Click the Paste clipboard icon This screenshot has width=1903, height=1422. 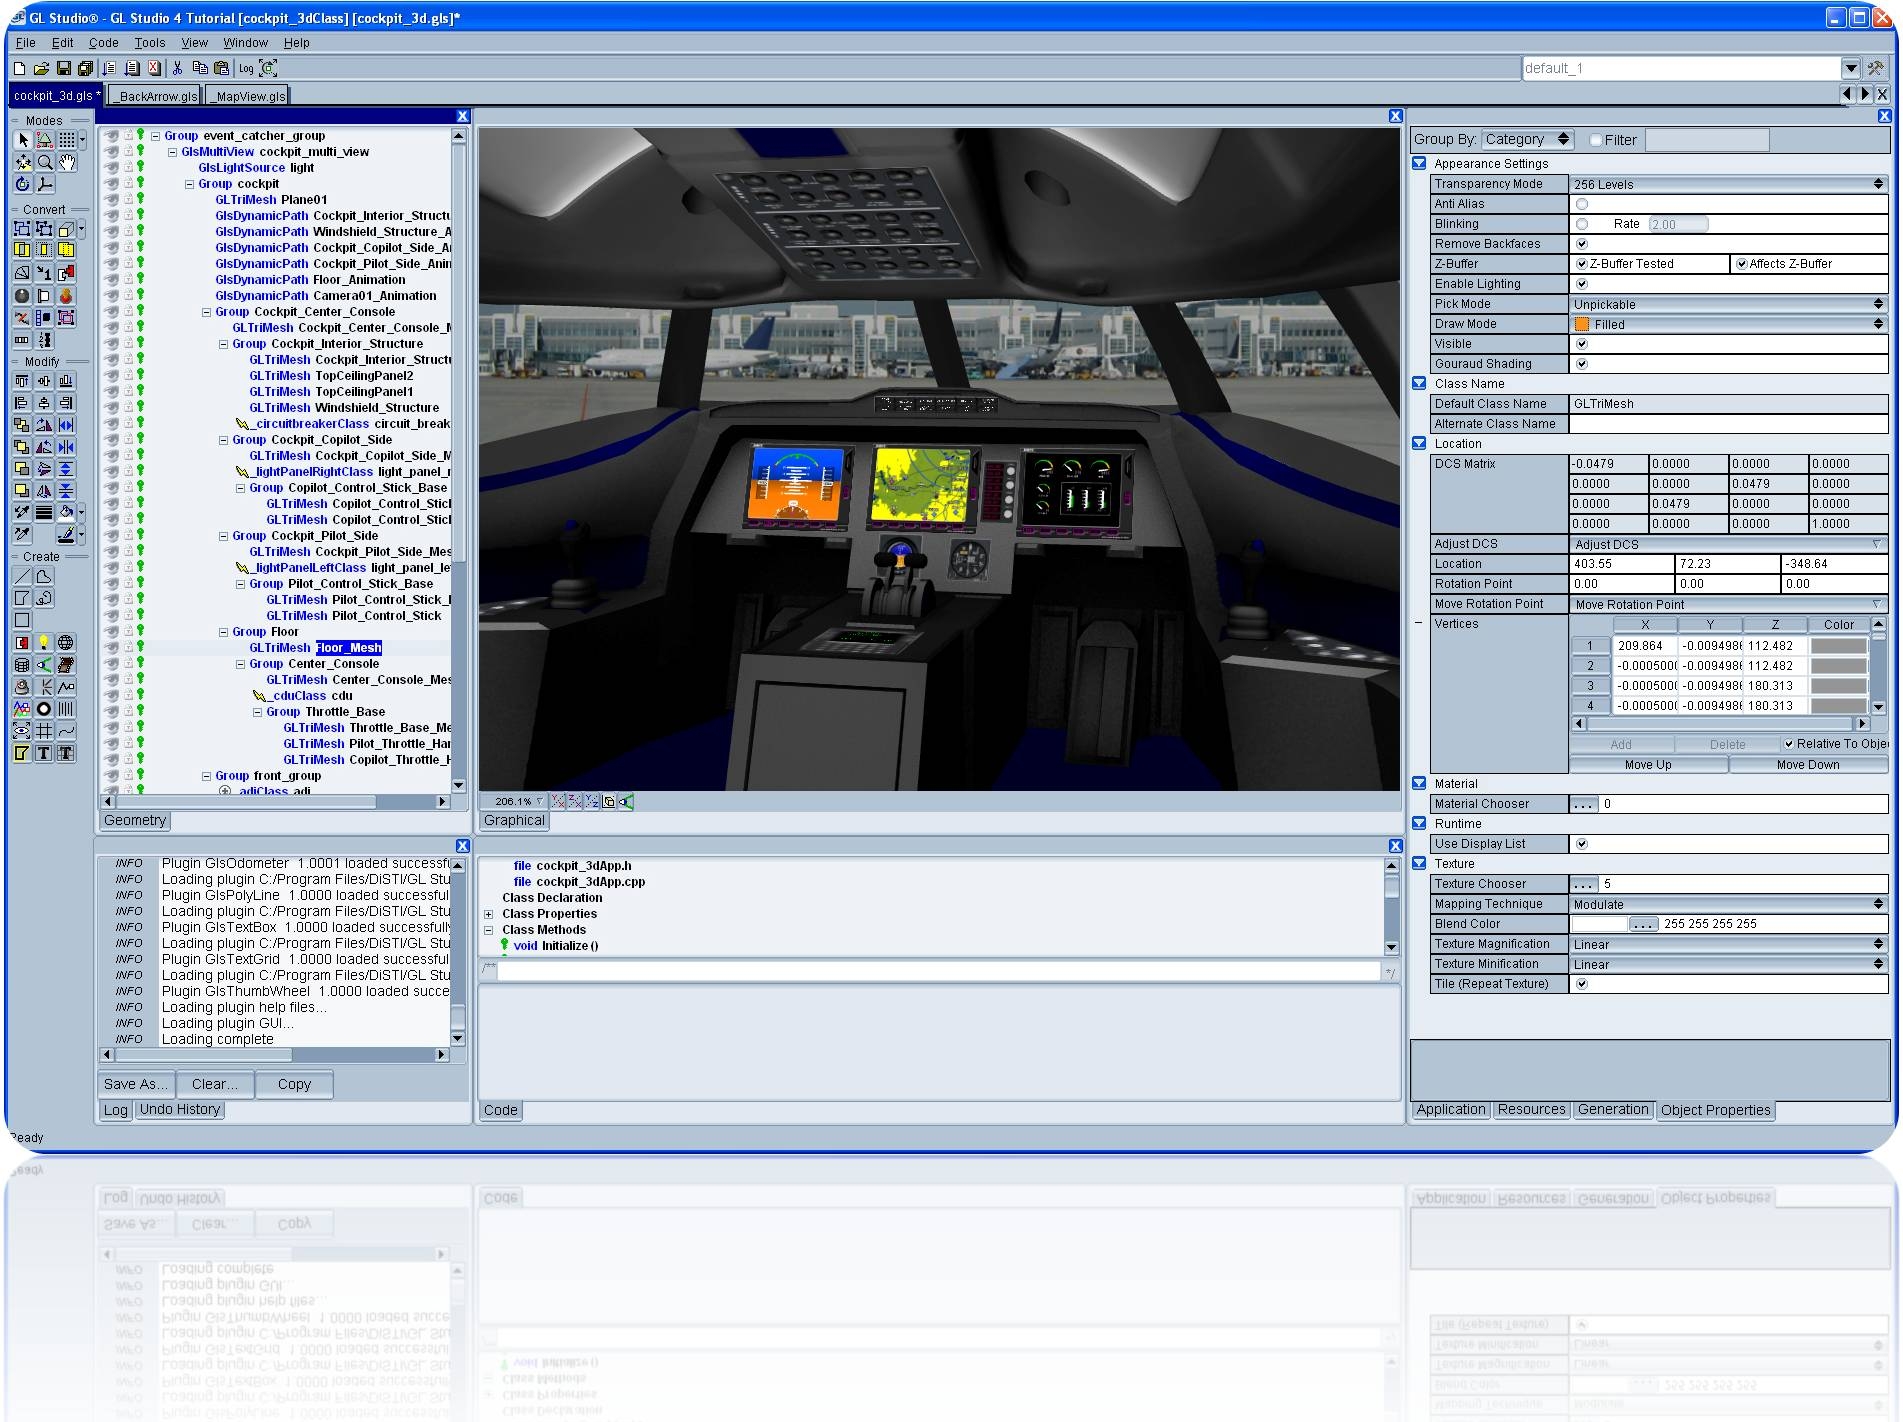tap(221, 68)
